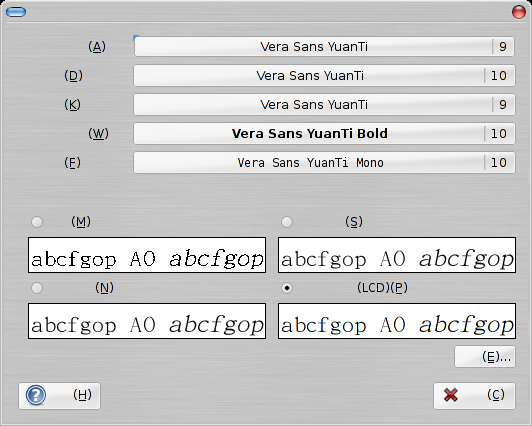The image size is (532, 426).
Task: Click the (M) font rendering preview sample
Action: coord(147,255)
